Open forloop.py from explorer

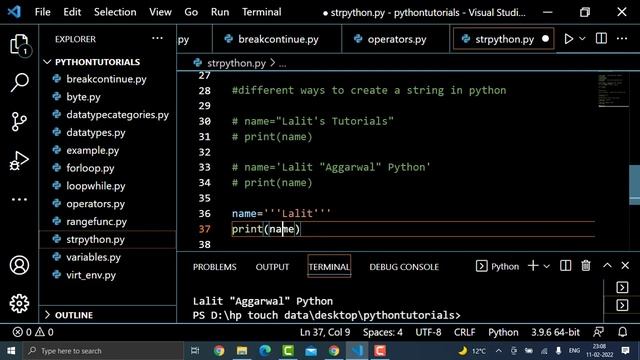pos(90,168)
